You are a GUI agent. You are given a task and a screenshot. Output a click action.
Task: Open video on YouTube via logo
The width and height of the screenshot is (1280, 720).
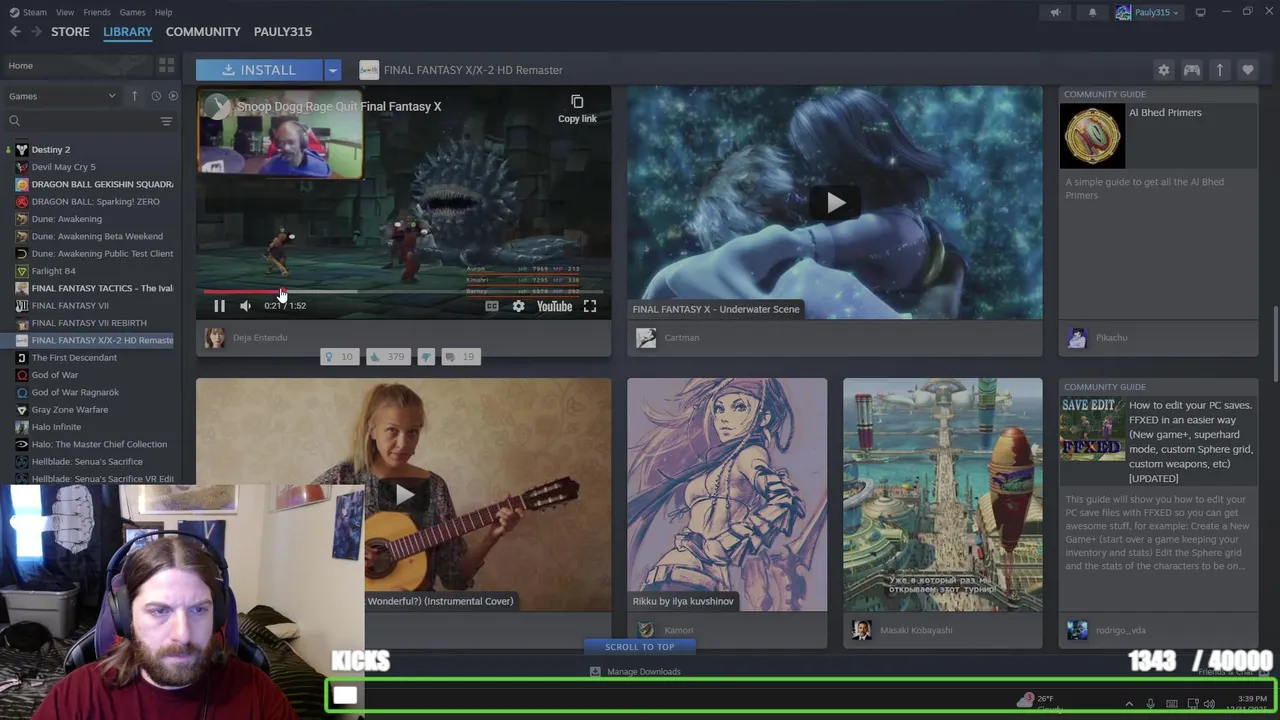(554, 306)
